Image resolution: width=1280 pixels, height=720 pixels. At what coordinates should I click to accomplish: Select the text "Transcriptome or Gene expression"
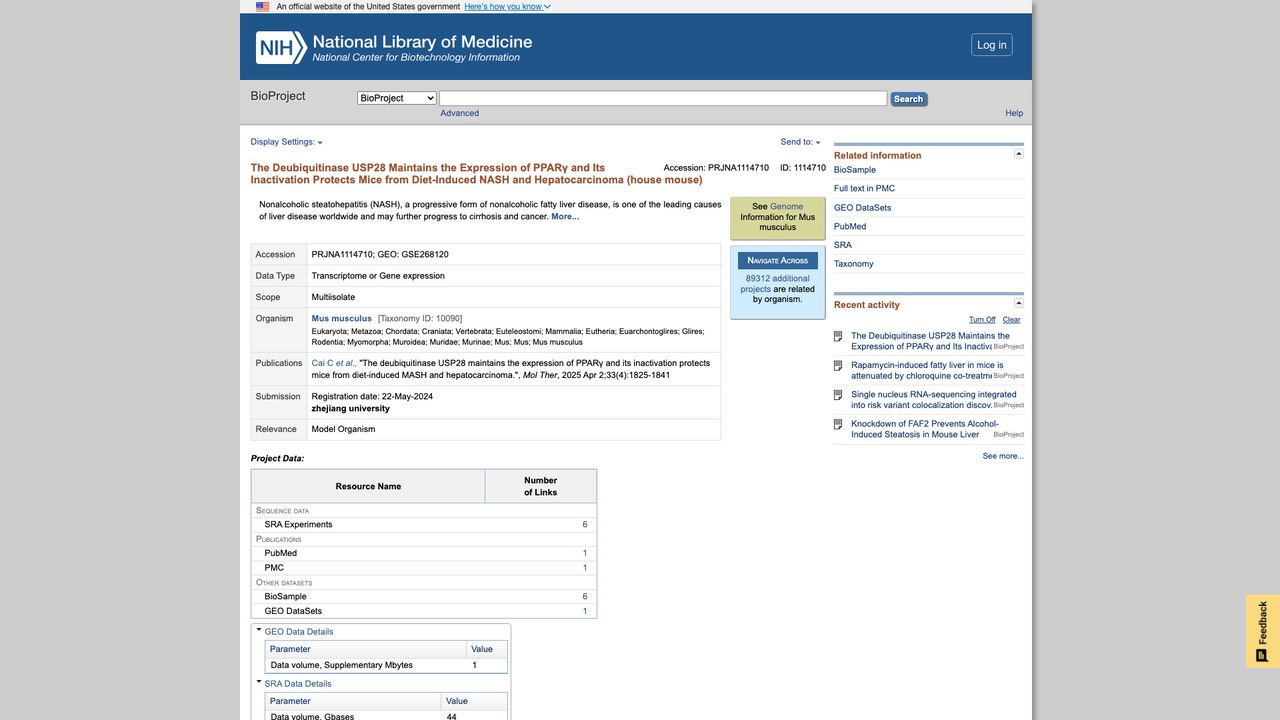coord(378,276)
